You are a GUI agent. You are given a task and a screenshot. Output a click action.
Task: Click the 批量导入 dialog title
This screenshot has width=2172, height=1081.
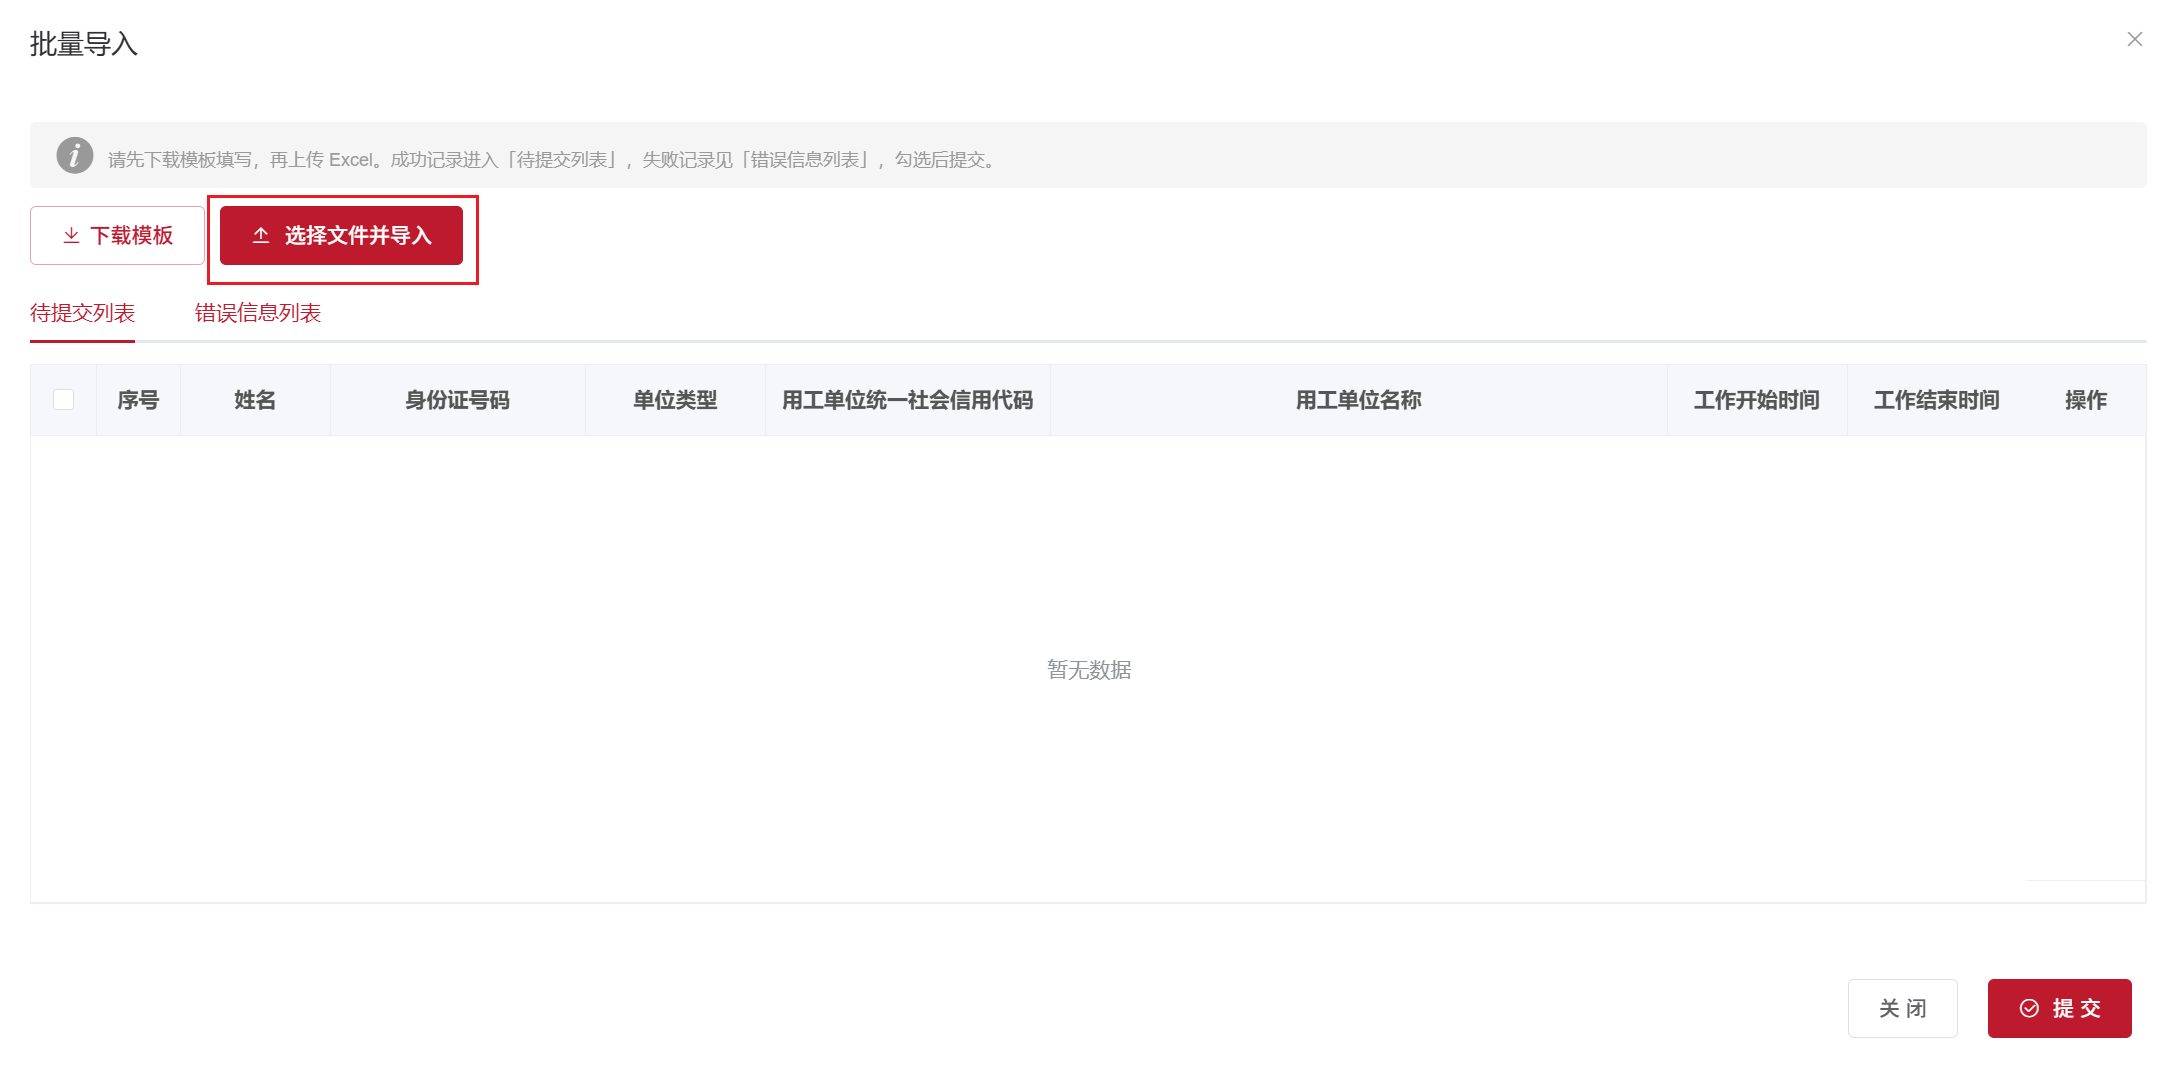pyautogui.click(x=84, y=44)
